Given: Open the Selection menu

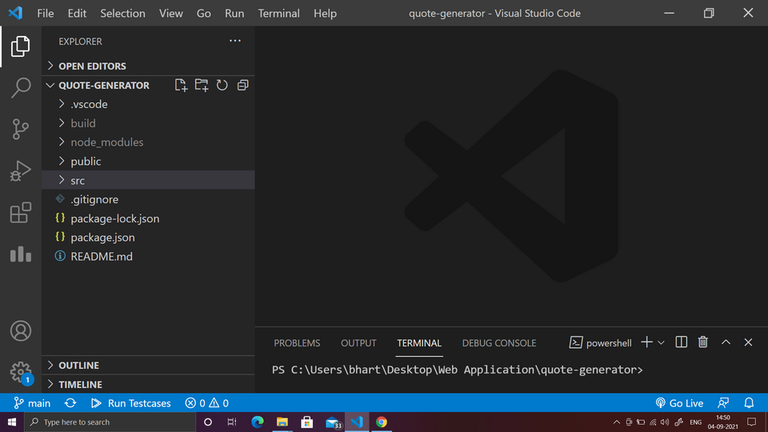Looking at the screenshot, I should pyautogui.click(x=122, y=13).
